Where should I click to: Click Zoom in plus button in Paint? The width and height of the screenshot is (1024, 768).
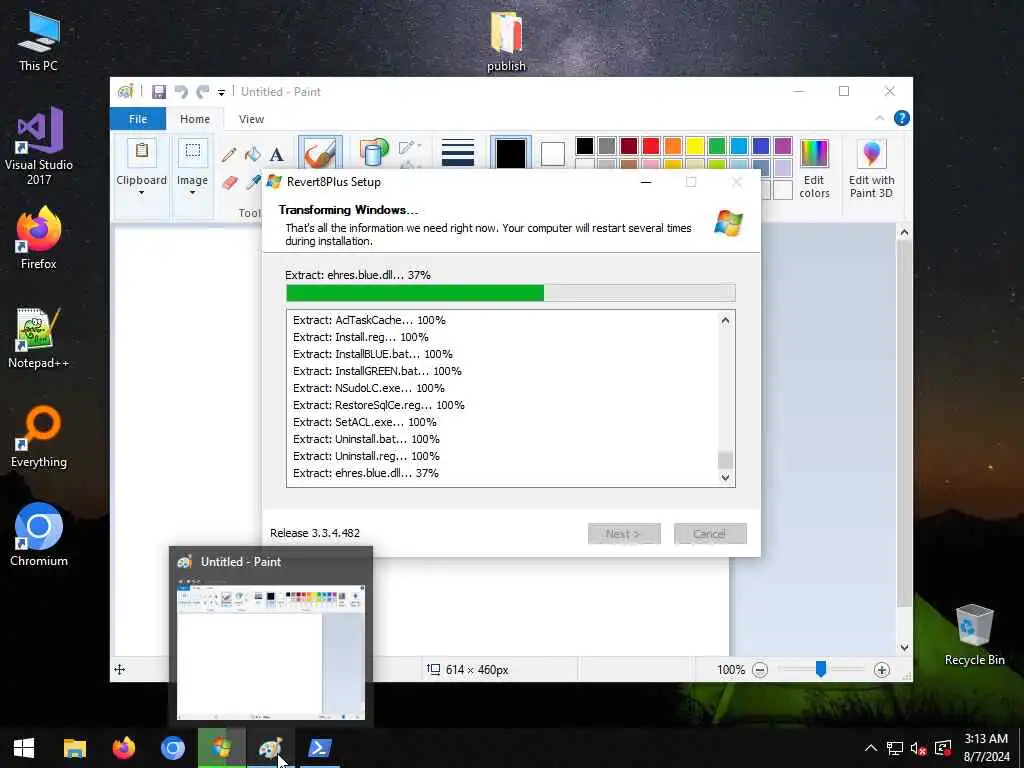(882, 670)
